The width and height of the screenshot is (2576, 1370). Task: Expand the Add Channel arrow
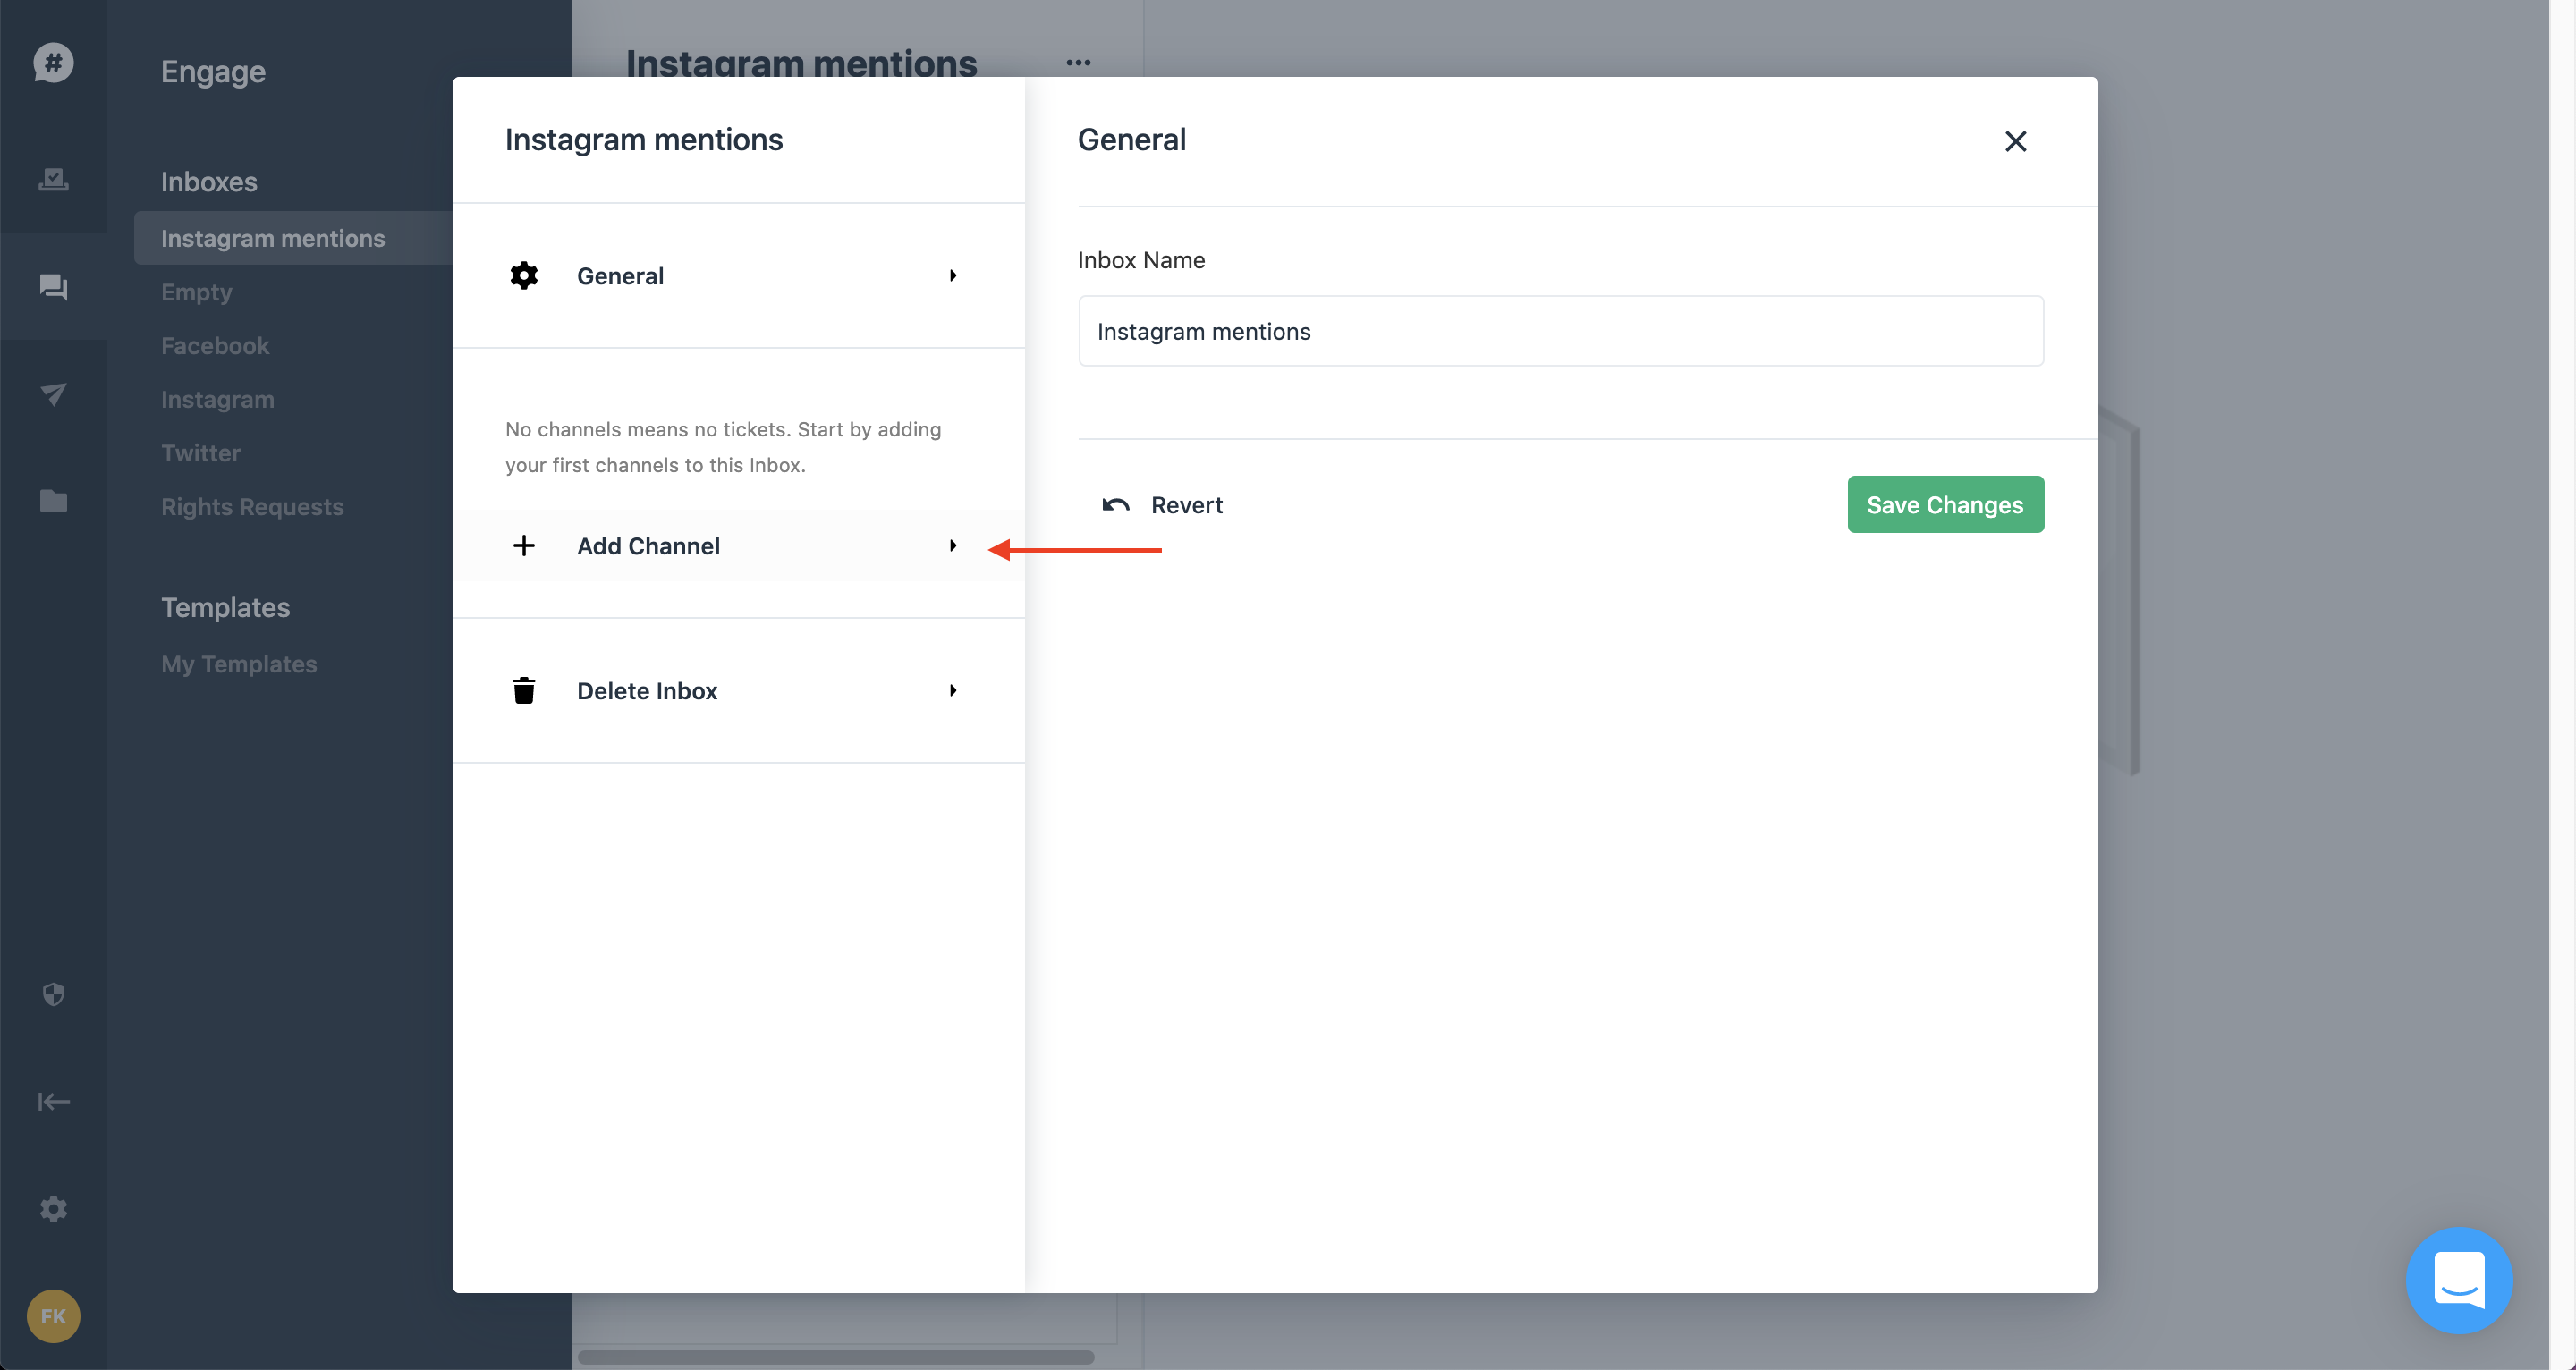(x=953, y=546)
